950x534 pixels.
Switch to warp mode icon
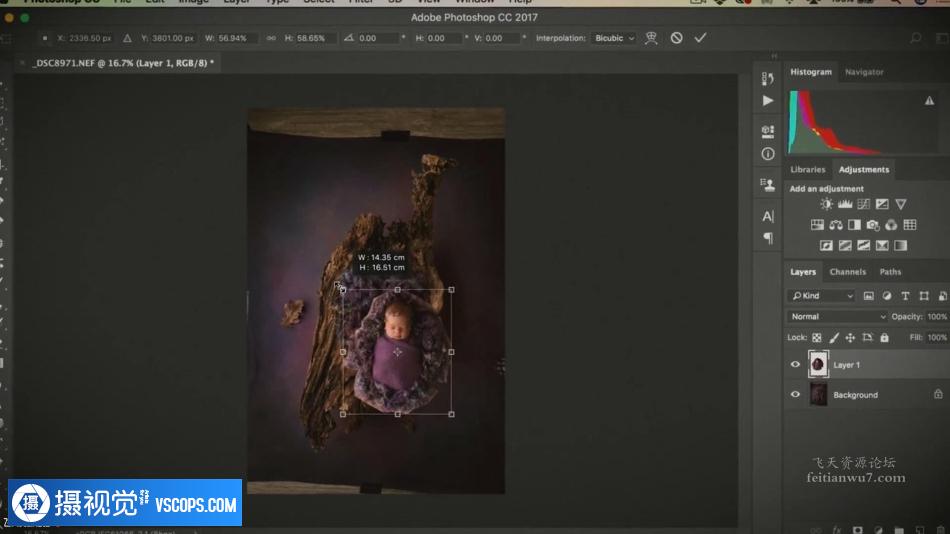[651, 38]
